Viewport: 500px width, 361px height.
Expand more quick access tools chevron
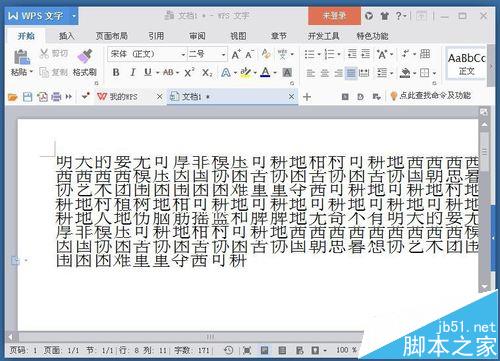[69, 97]
